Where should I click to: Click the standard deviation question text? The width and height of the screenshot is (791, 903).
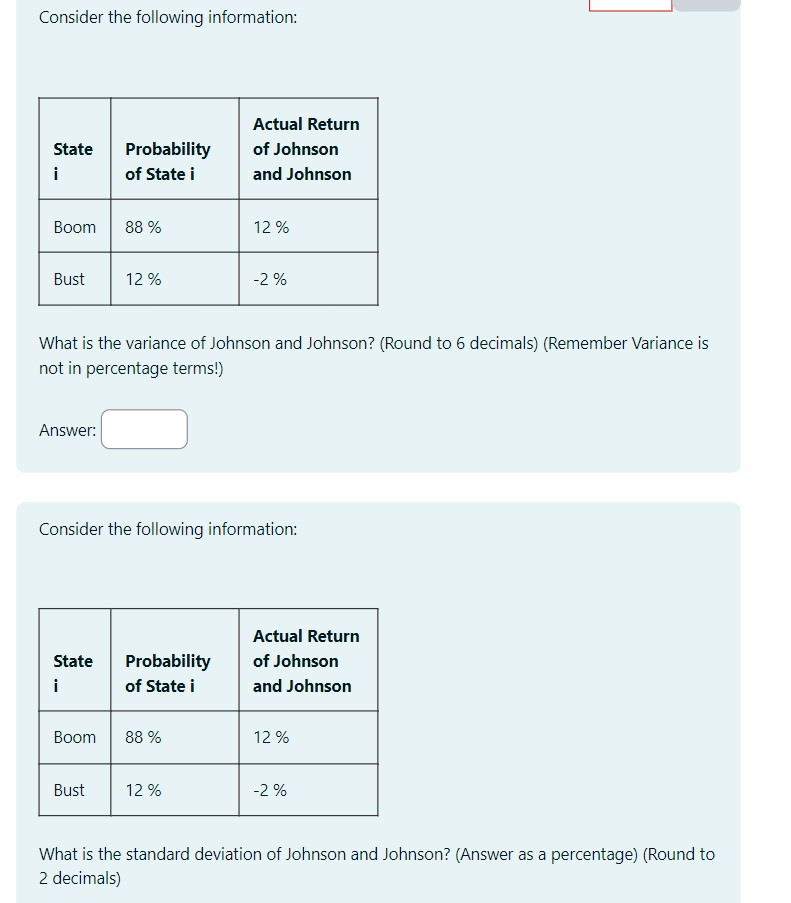click(x=377, y=866)
